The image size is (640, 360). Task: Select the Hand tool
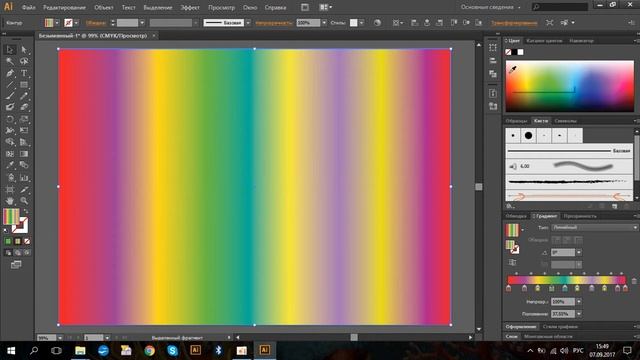[10, 201]
